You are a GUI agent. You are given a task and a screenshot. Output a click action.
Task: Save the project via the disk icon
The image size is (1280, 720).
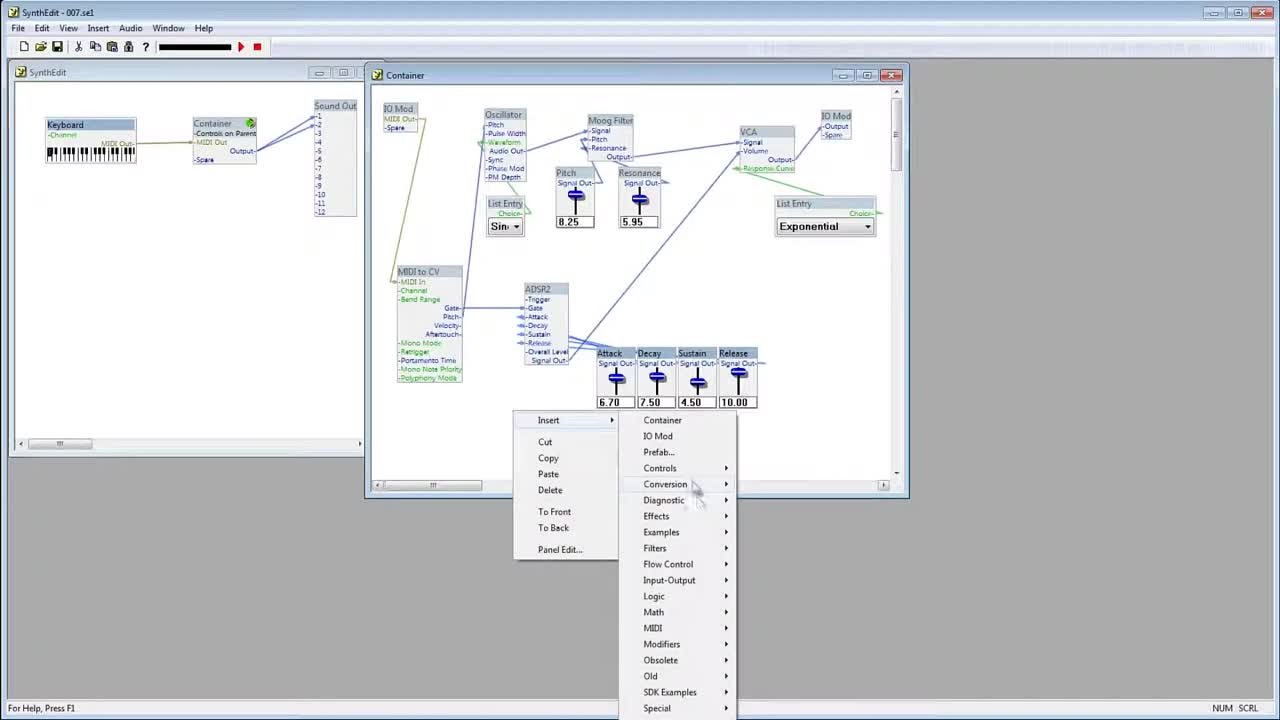pyautogui.click(x=57, y=47)
